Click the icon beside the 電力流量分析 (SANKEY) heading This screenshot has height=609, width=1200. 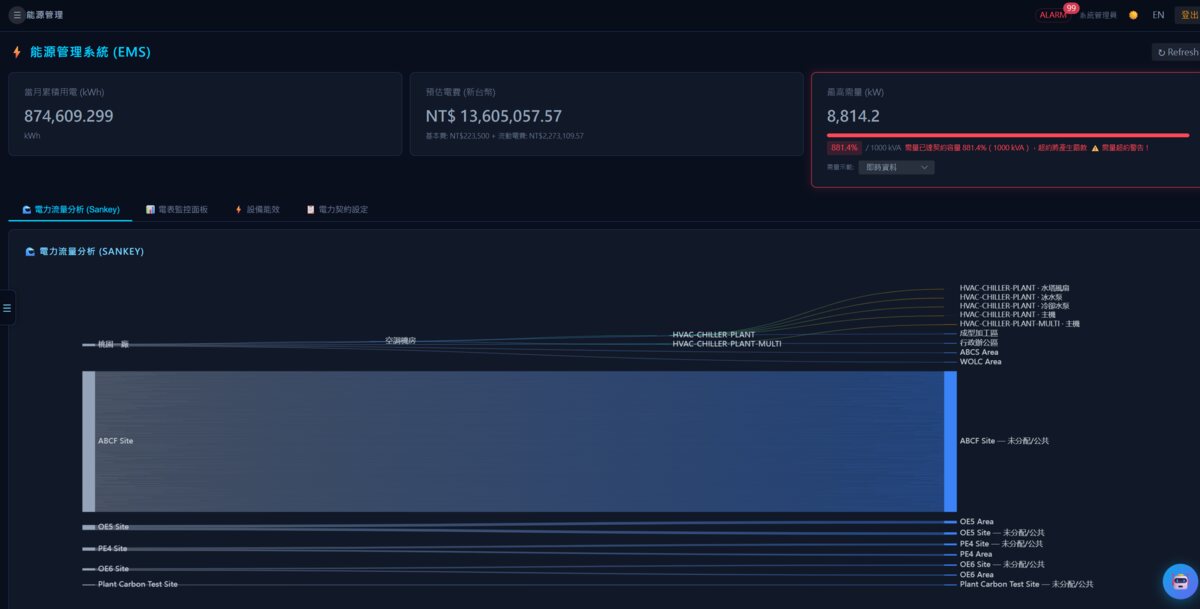coord(30,252)
